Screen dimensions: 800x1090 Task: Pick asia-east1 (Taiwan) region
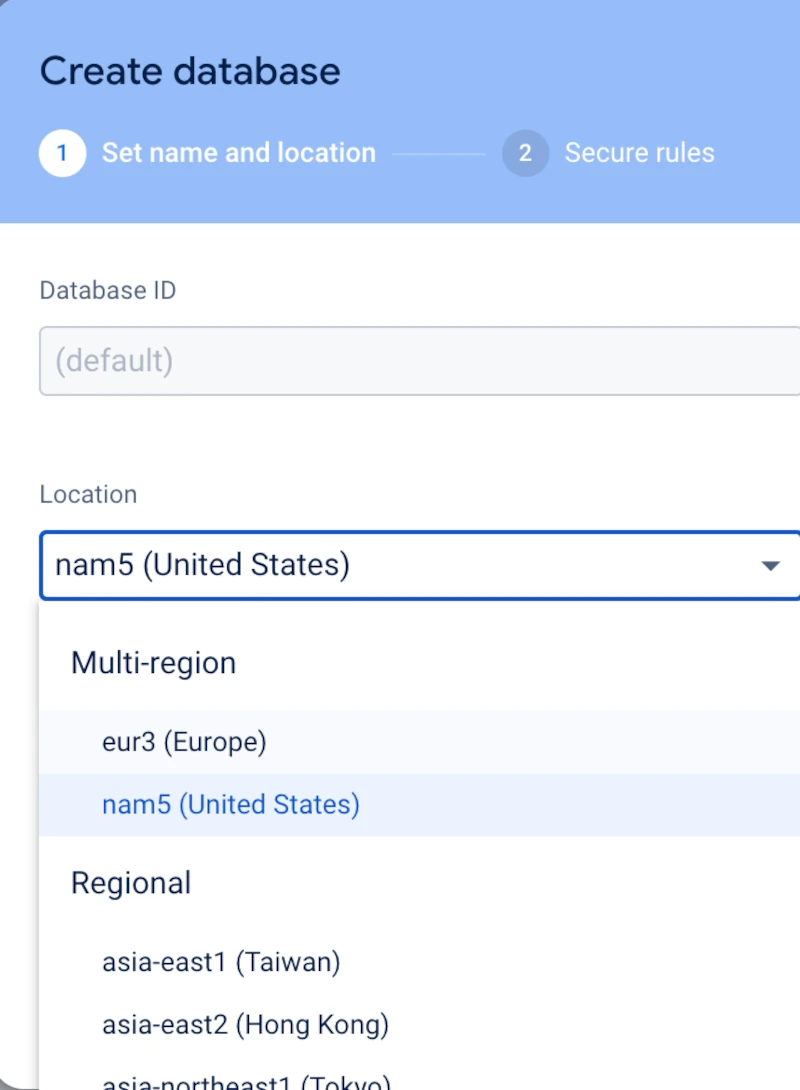coord(420,962)
